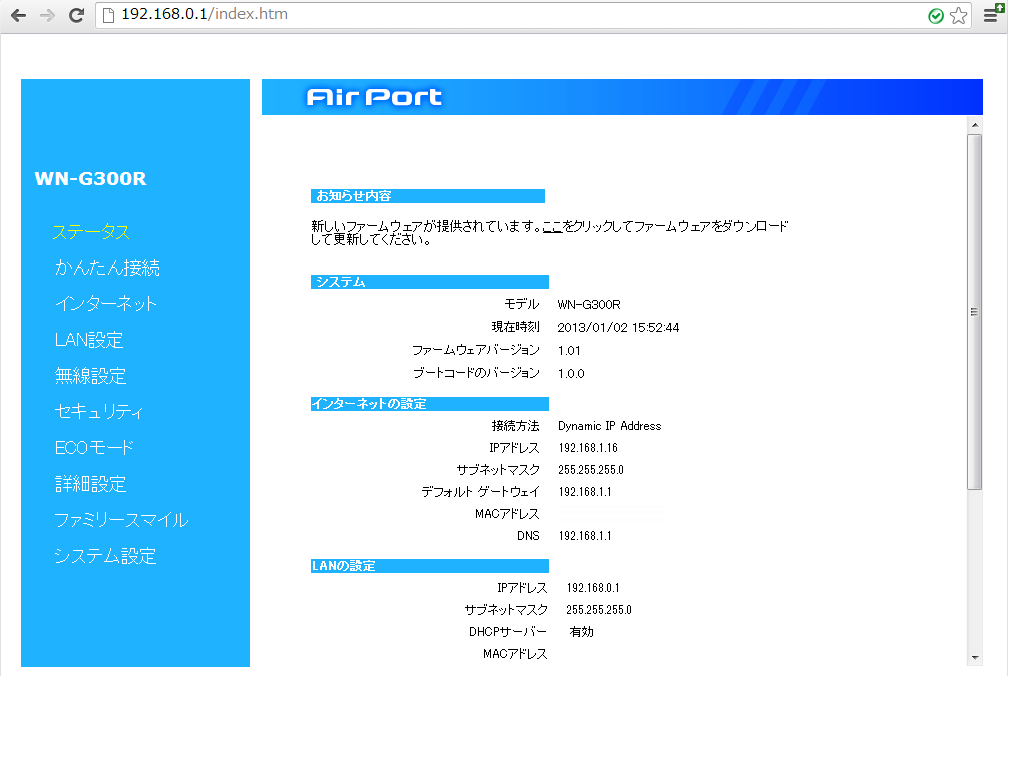
Task: Click the お知らせ内容 section header
Action: click(428, 196)
